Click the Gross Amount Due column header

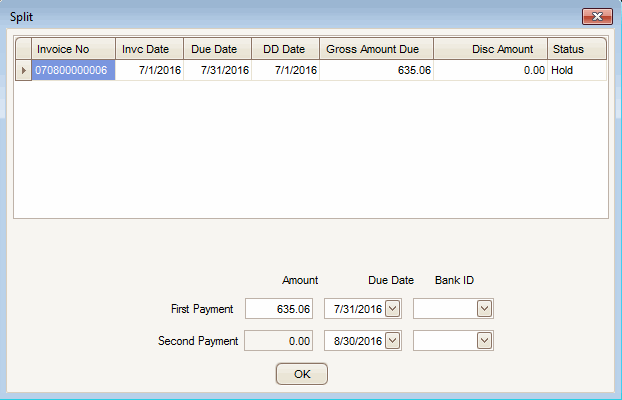click(x=377, y=48)
